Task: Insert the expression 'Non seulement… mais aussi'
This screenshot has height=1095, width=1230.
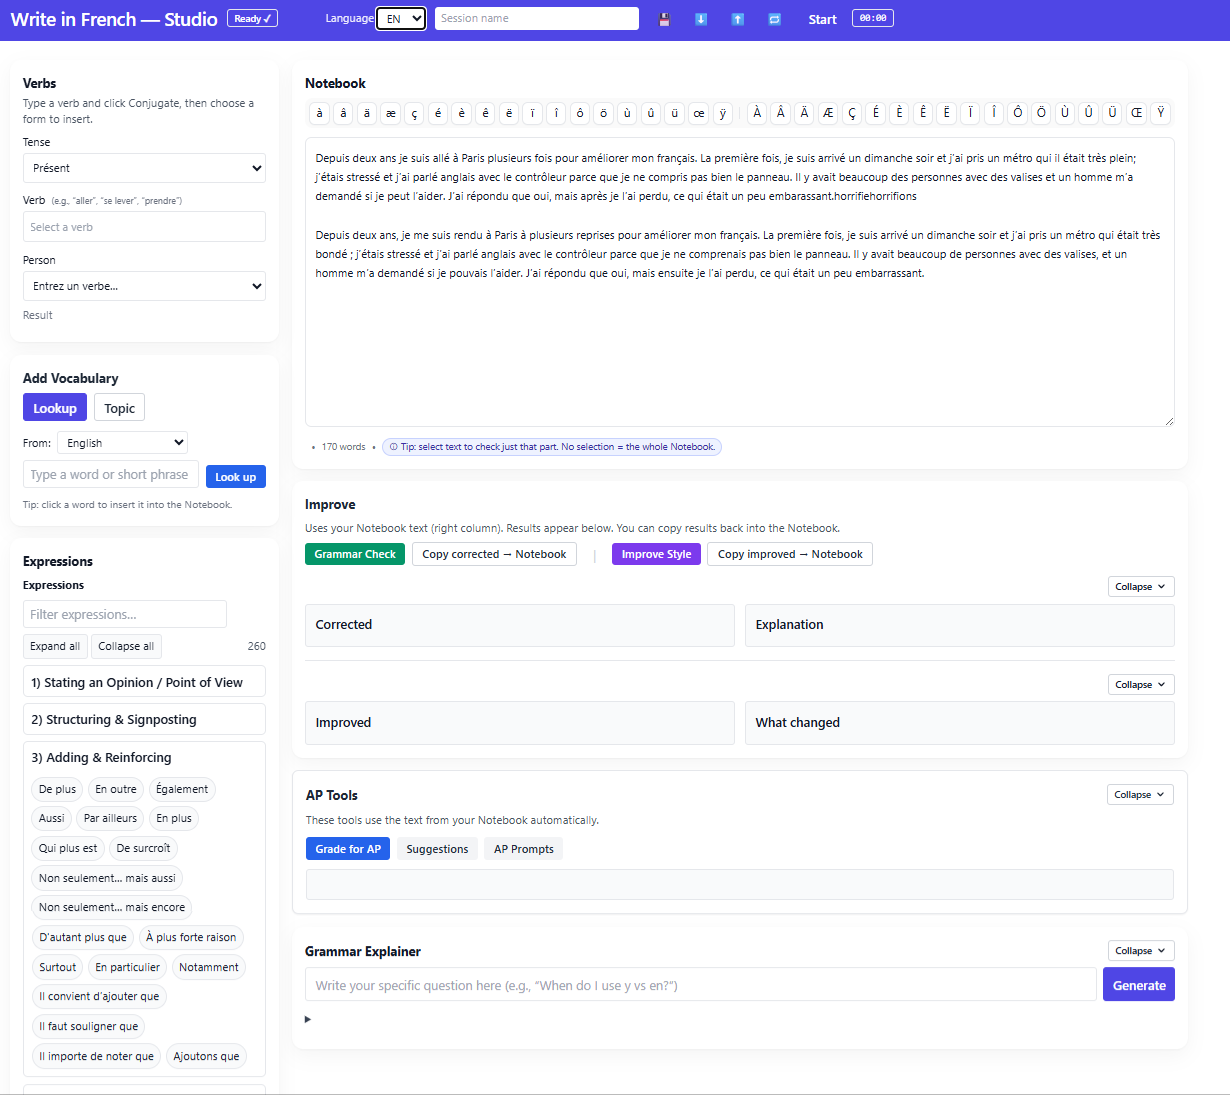Action: point(106,878)
